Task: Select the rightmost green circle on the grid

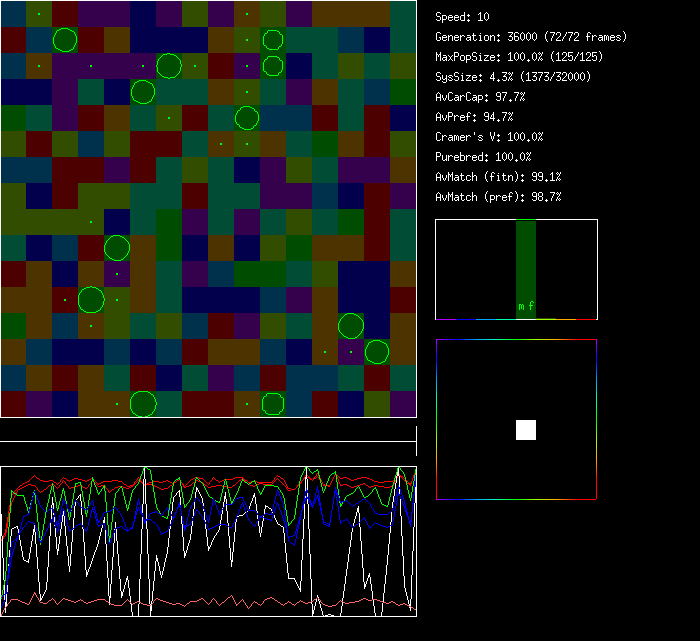Action: pos(376,352)
